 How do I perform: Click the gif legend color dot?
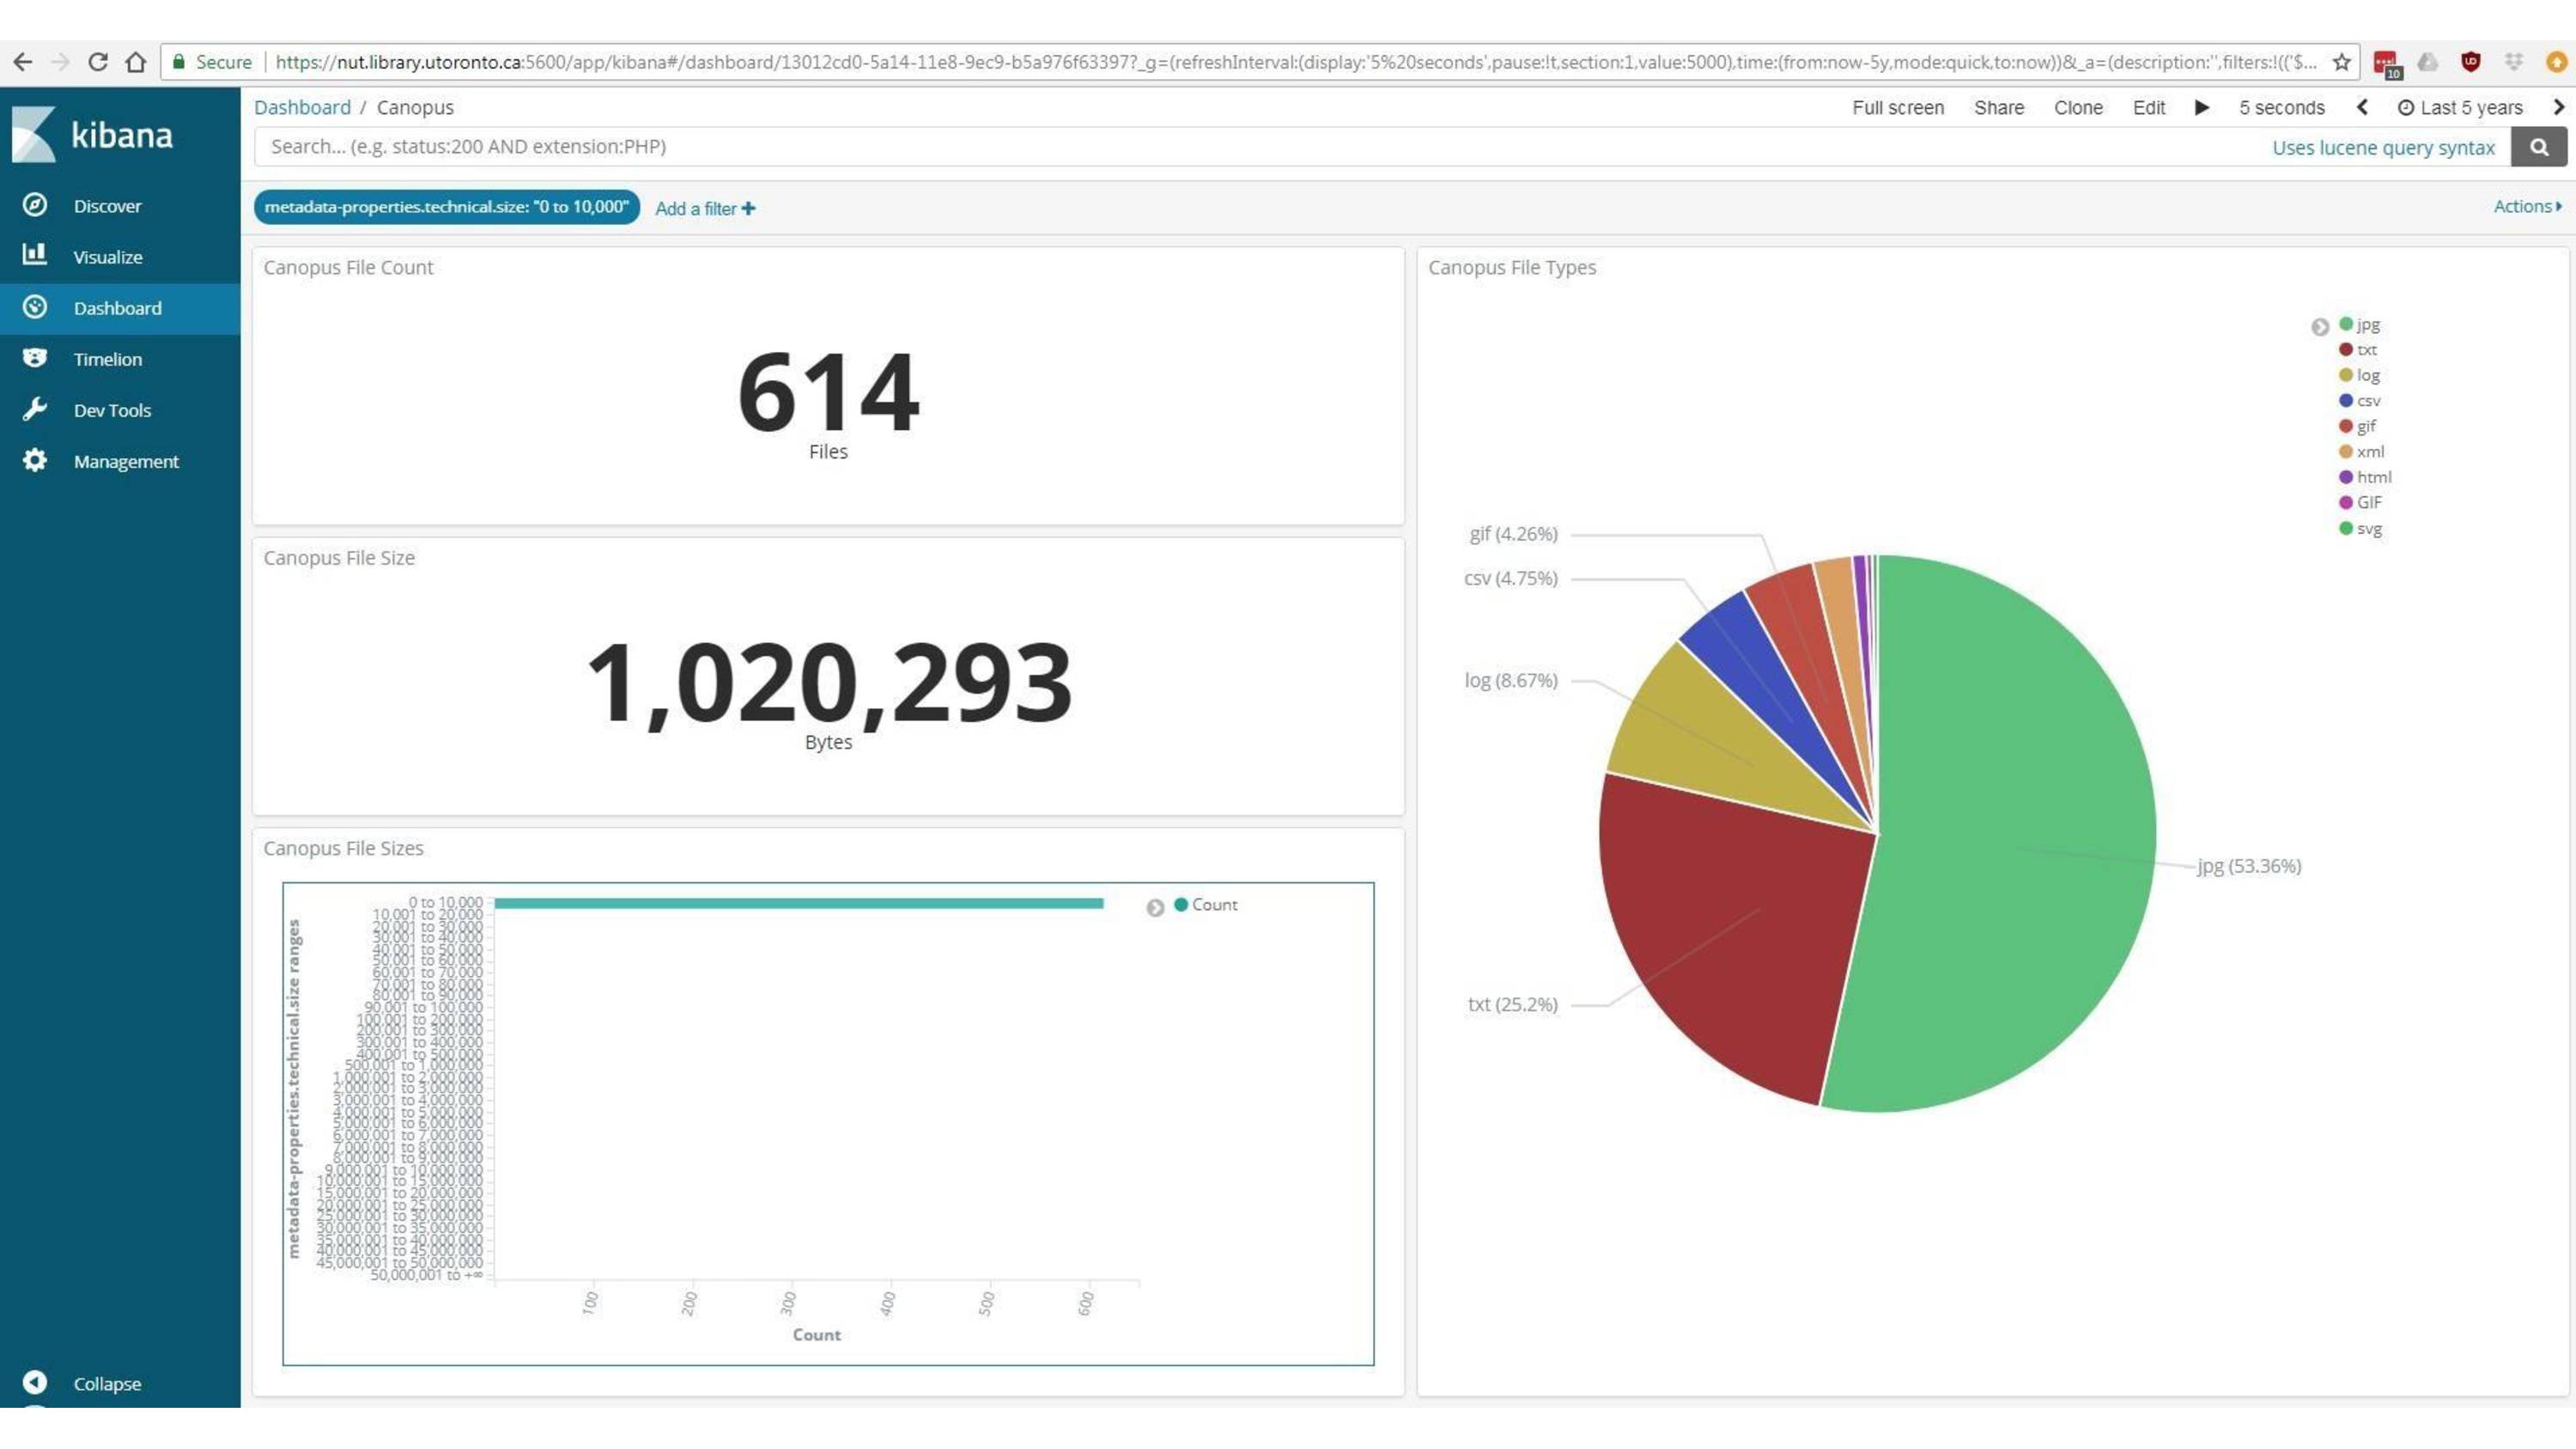2345,425
